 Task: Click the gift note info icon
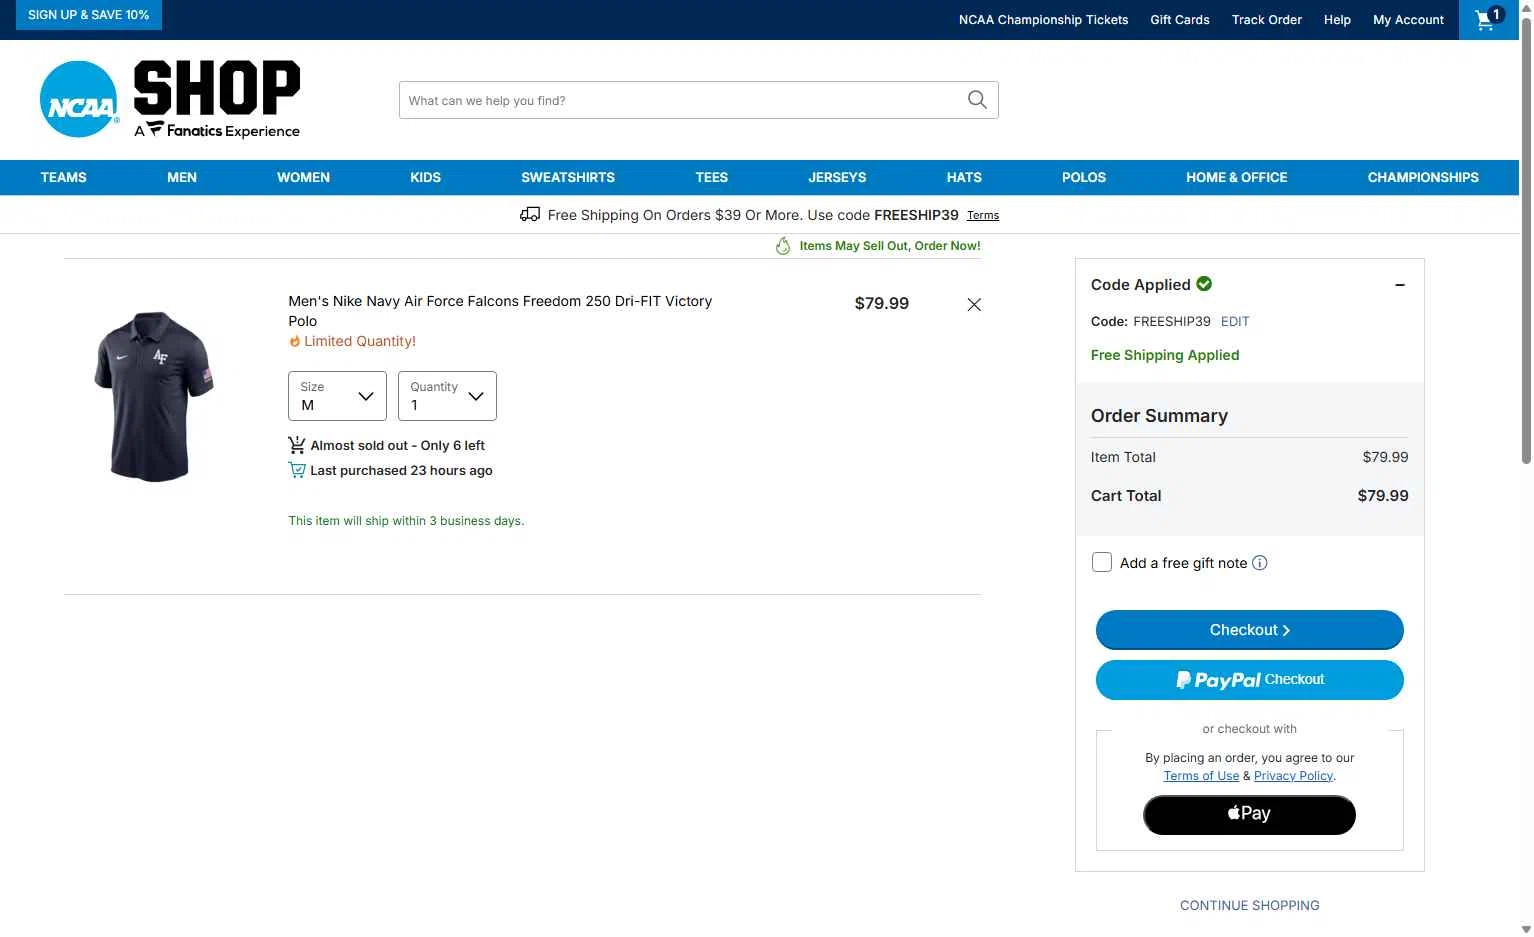coord(1260,563)
